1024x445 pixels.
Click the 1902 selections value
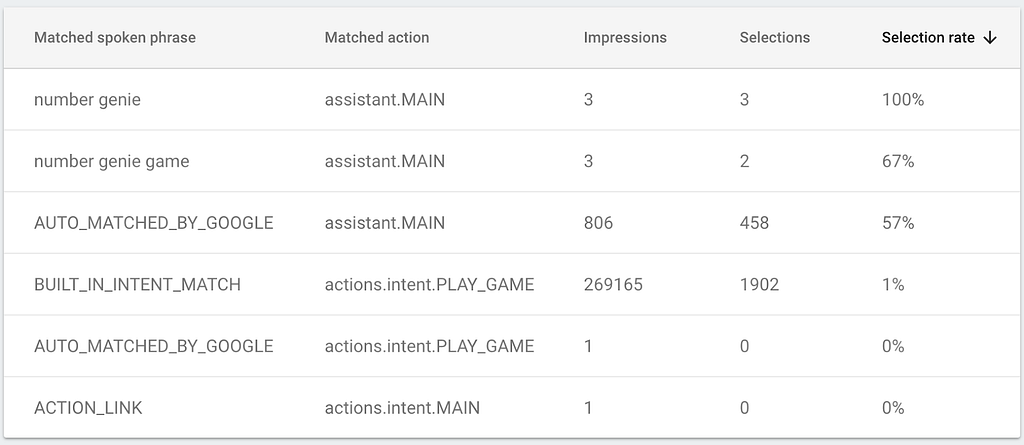(760, 285)
